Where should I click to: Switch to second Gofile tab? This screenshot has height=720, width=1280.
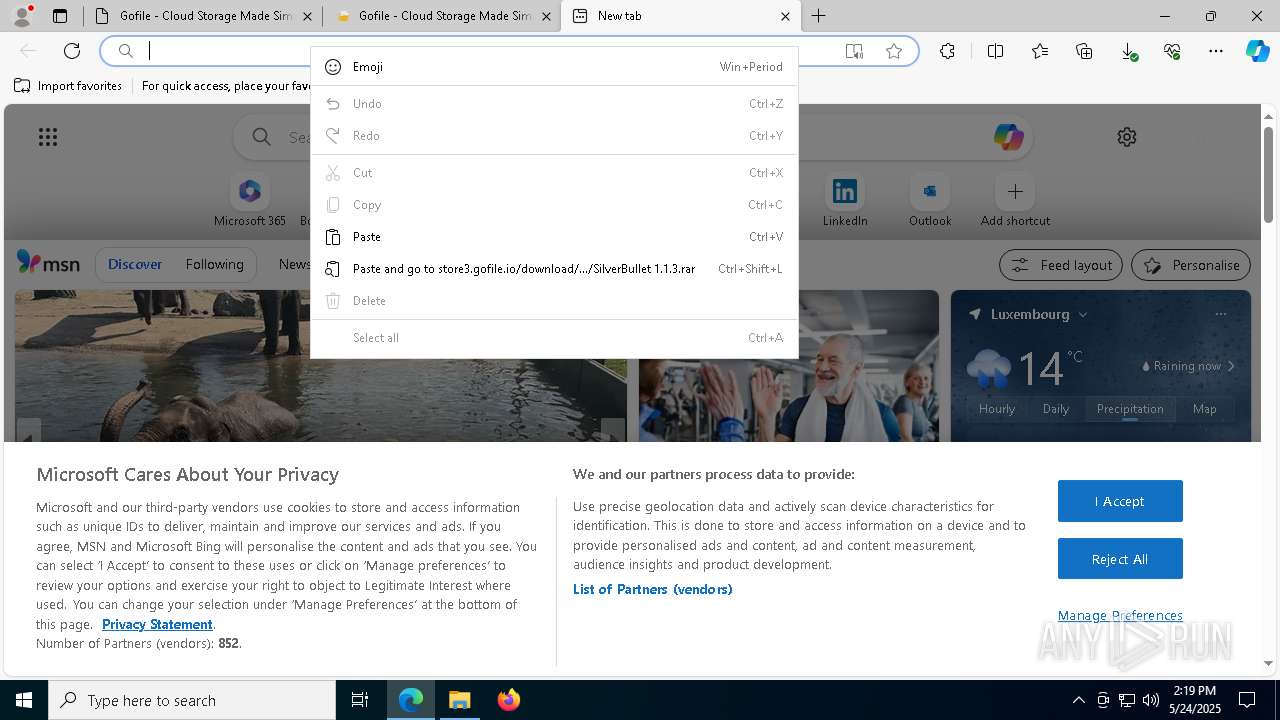(442, 16)
